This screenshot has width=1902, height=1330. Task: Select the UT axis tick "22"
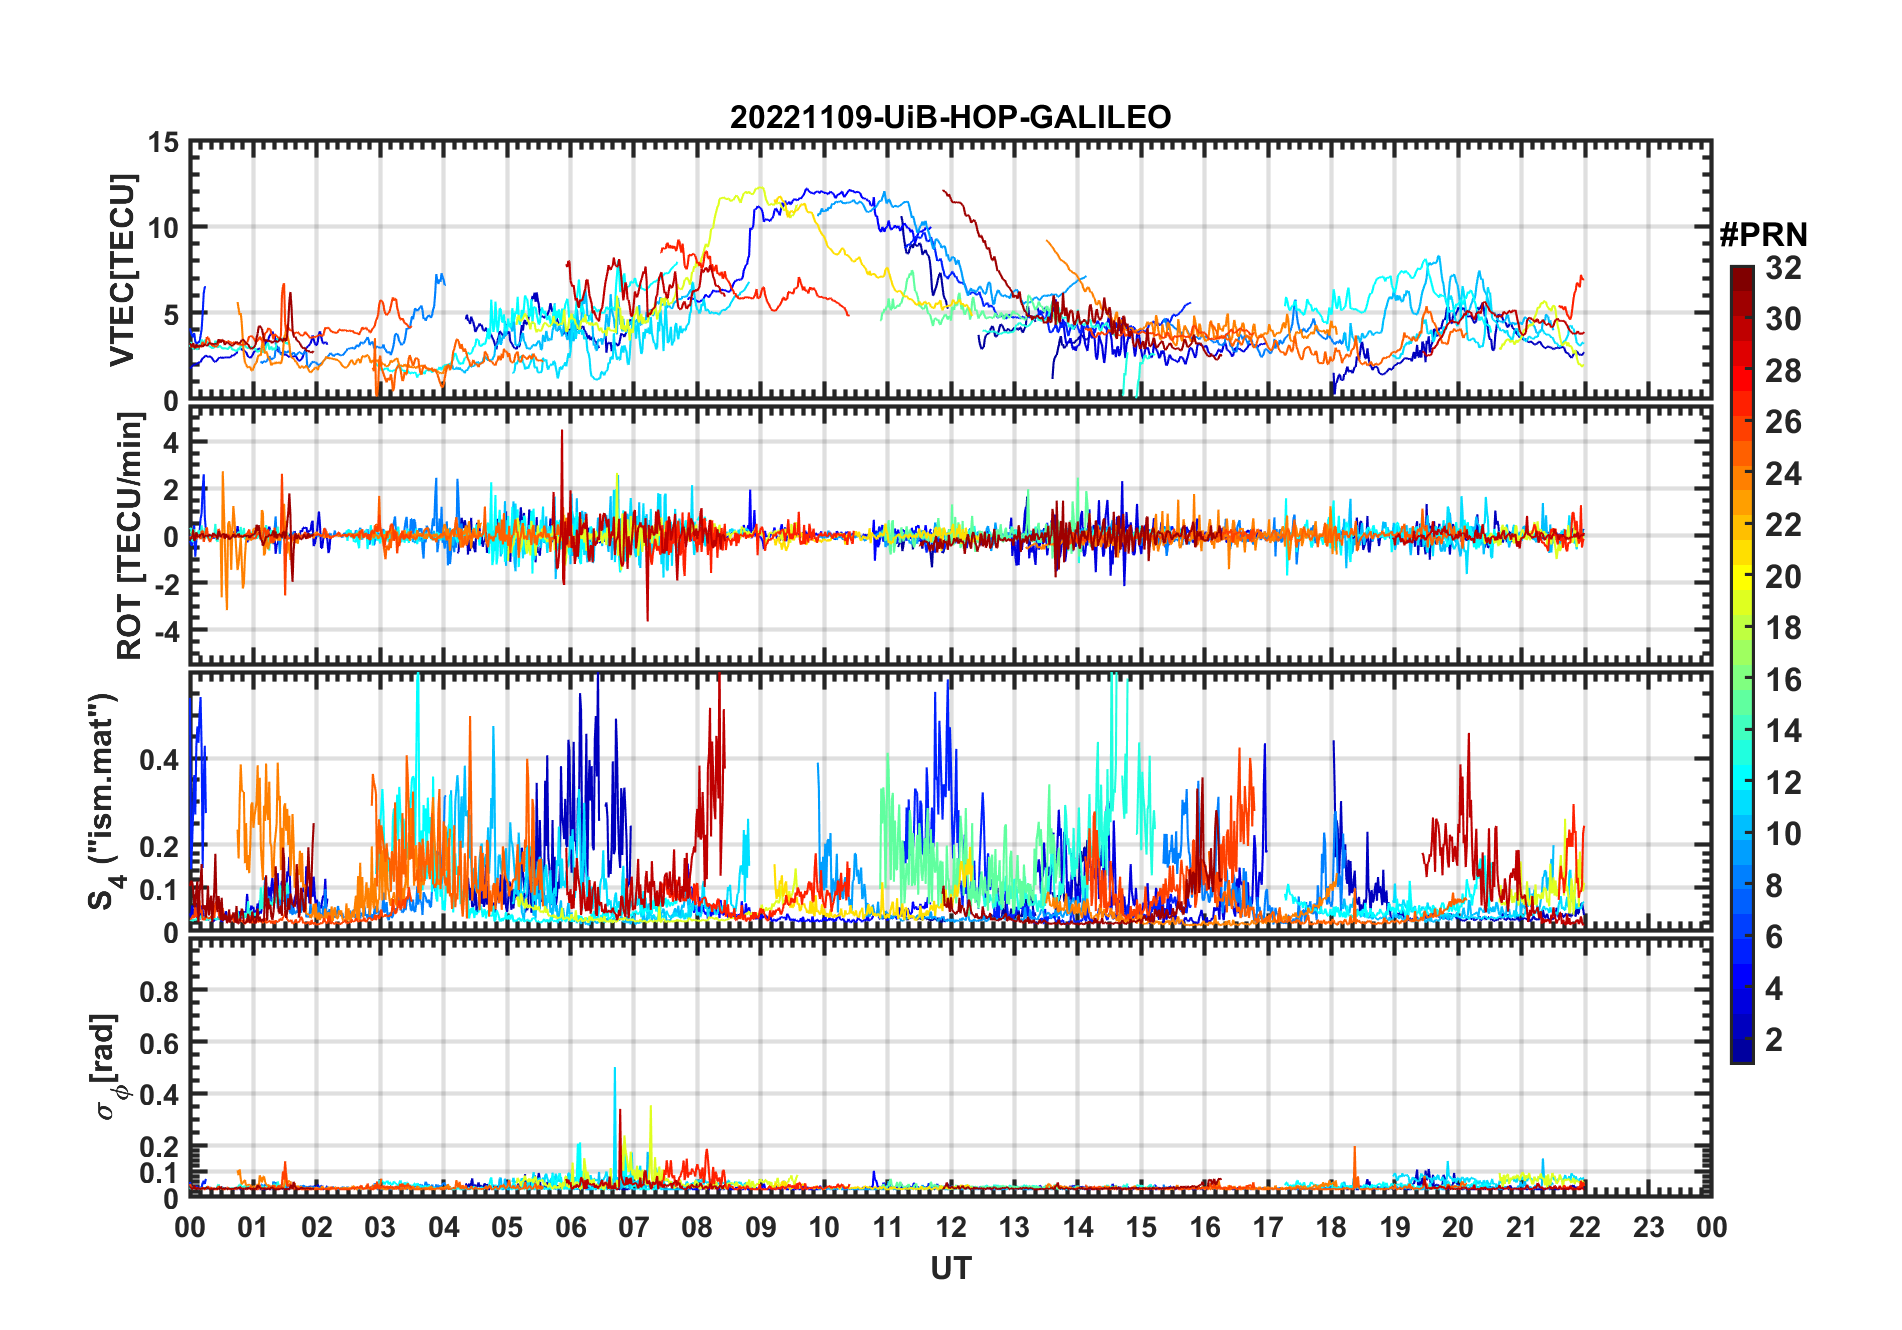tap(1585, 1227)
